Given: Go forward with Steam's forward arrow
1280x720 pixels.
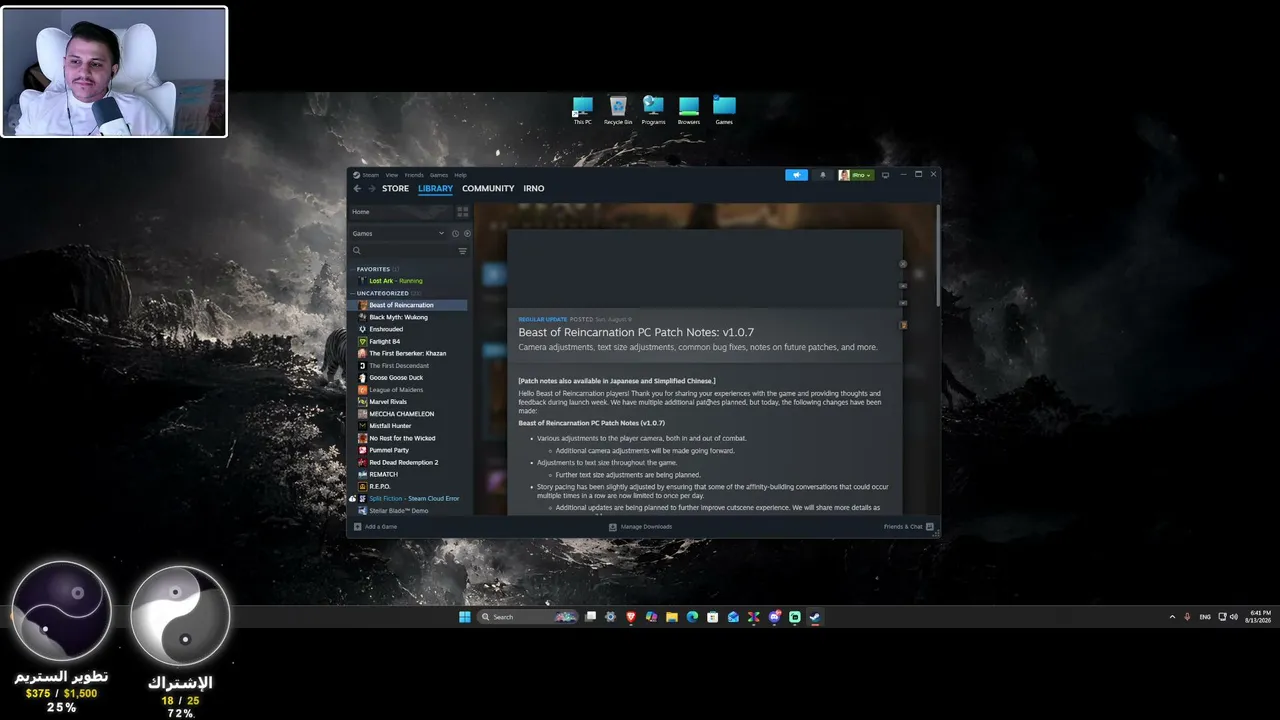Looking at the screenshot, I should click(372, 188).
